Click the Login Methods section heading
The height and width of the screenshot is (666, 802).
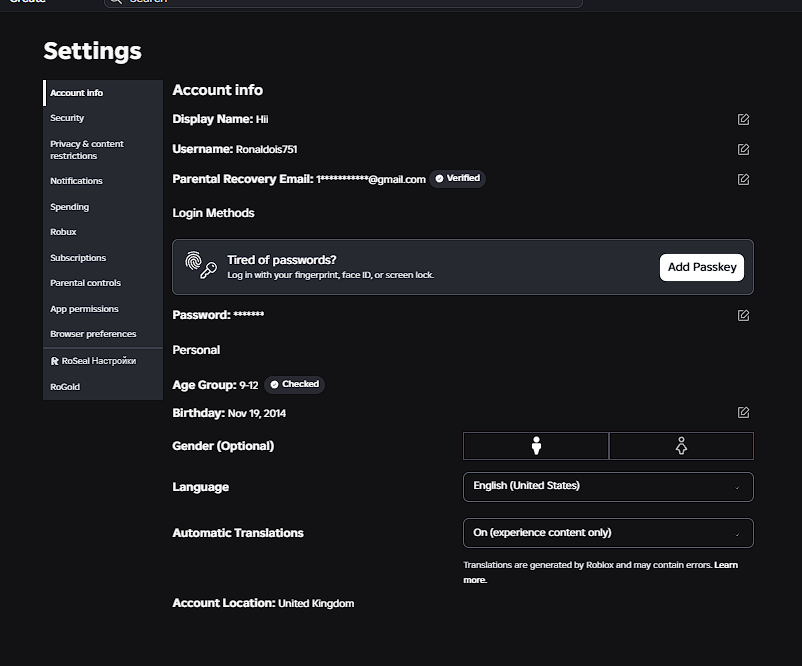click(x=213, y=213)
